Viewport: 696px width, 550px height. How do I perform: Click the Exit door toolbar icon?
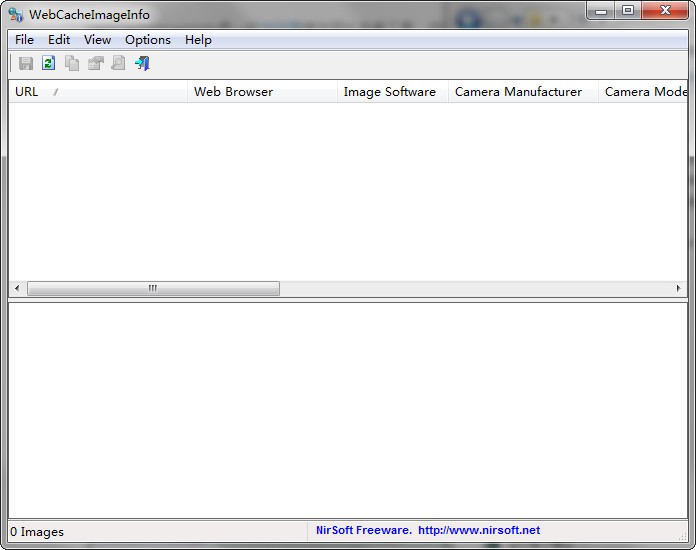pyautogui.click(x=142, y=63)
